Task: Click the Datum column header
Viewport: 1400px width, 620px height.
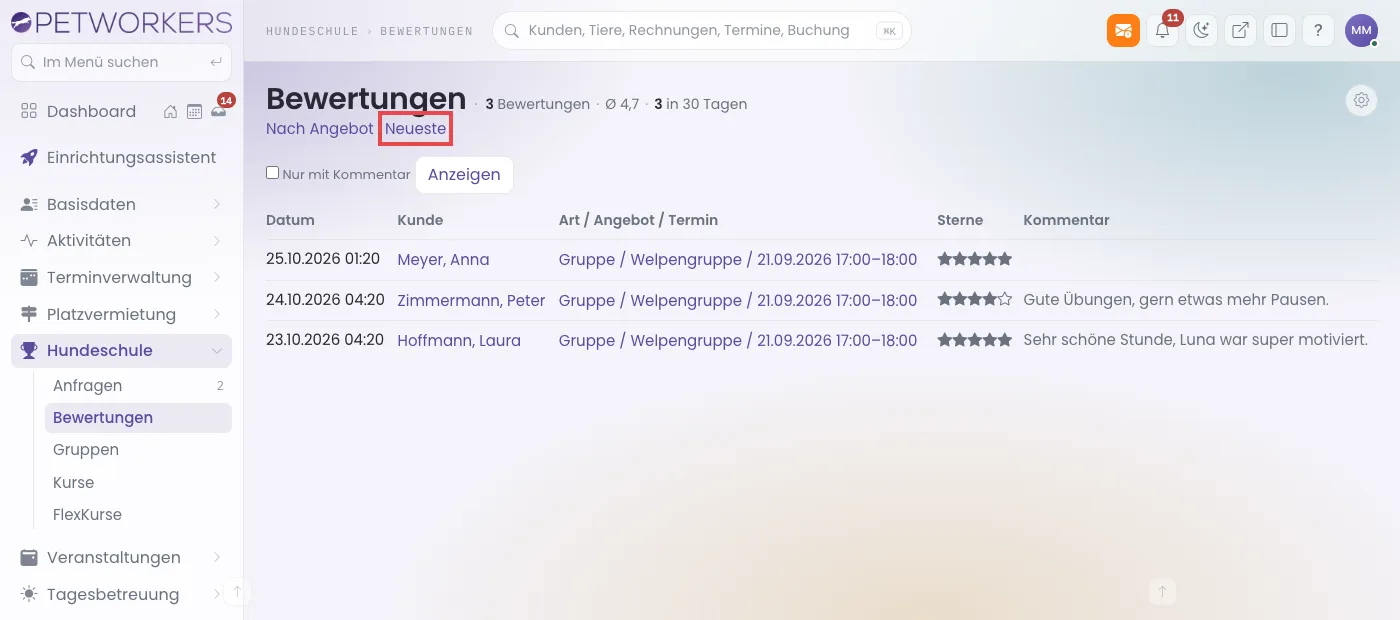Action: point(290,220)
